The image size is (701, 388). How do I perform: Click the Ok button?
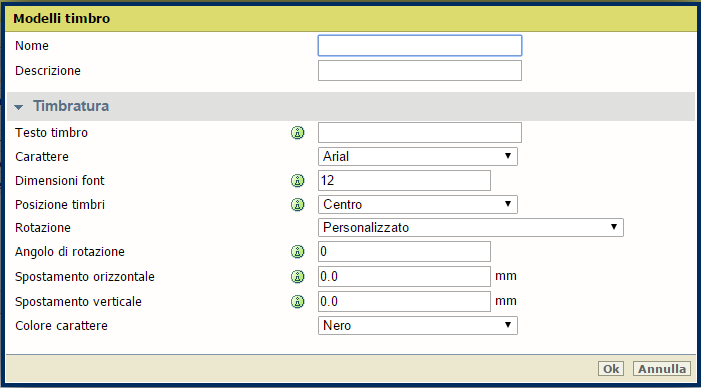pos(611,369)
